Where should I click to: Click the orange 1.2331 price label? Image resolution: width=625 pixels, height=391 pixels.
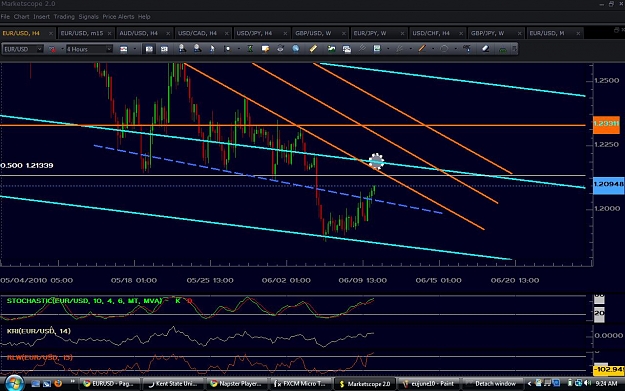click(606, 124)
